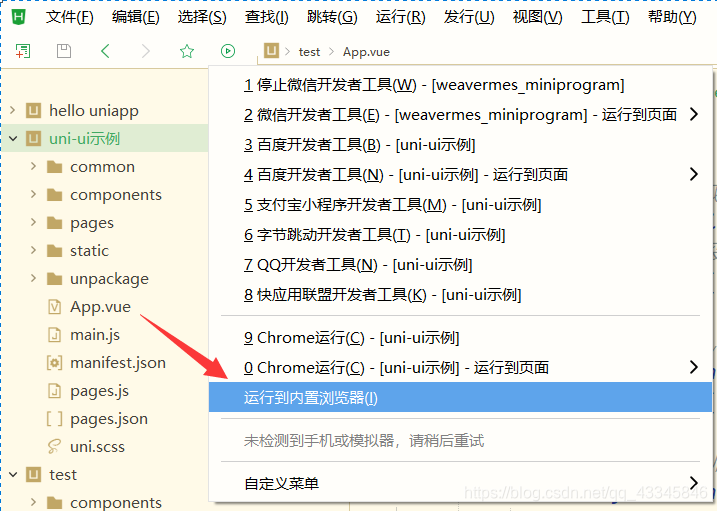Select 9 Chrome运行(C) entry

click(460, 338)
